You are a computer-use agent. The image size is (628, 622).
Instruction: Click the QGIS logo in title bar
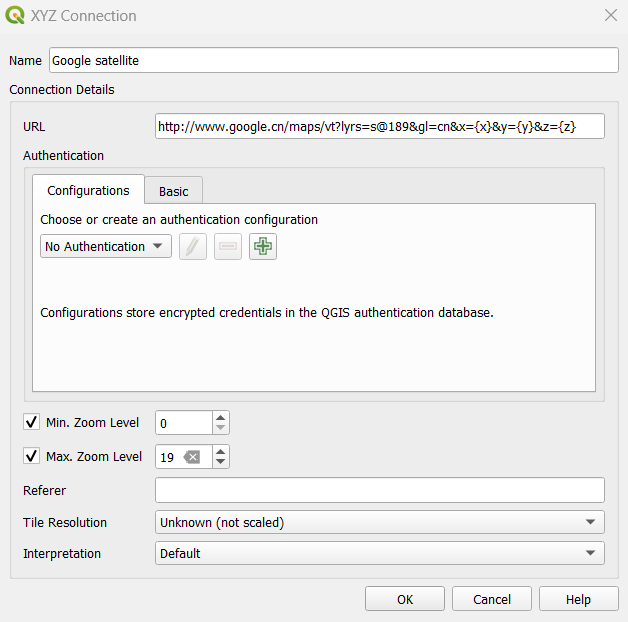point(15,15)
